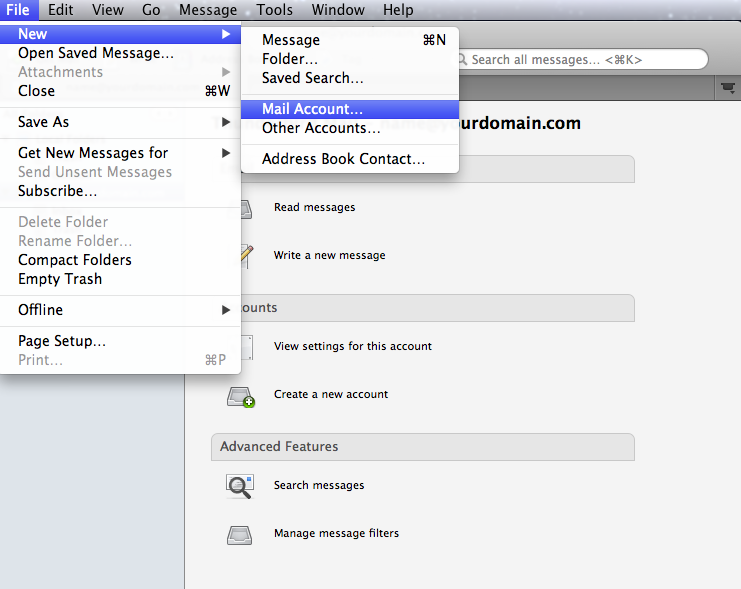Open the Go menu
This screenshot has width=741, height=589.
pos(151,9)
